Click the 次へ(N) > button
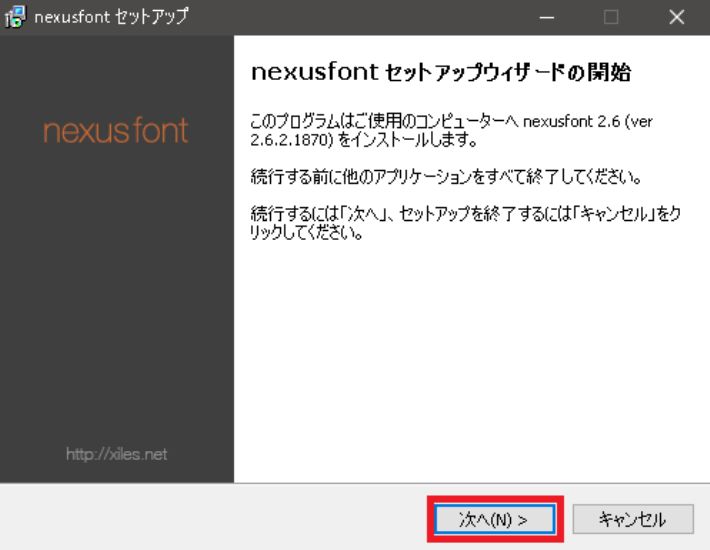The image size is (710, 550). point(495,519)
